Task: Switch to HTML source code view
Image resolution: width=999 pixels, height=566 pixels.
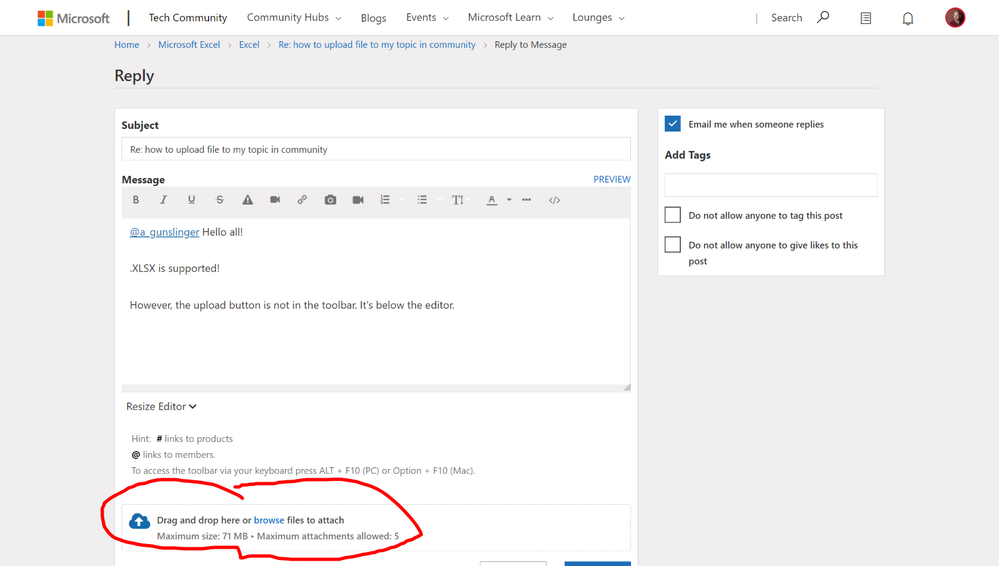Action: (554, 200)
